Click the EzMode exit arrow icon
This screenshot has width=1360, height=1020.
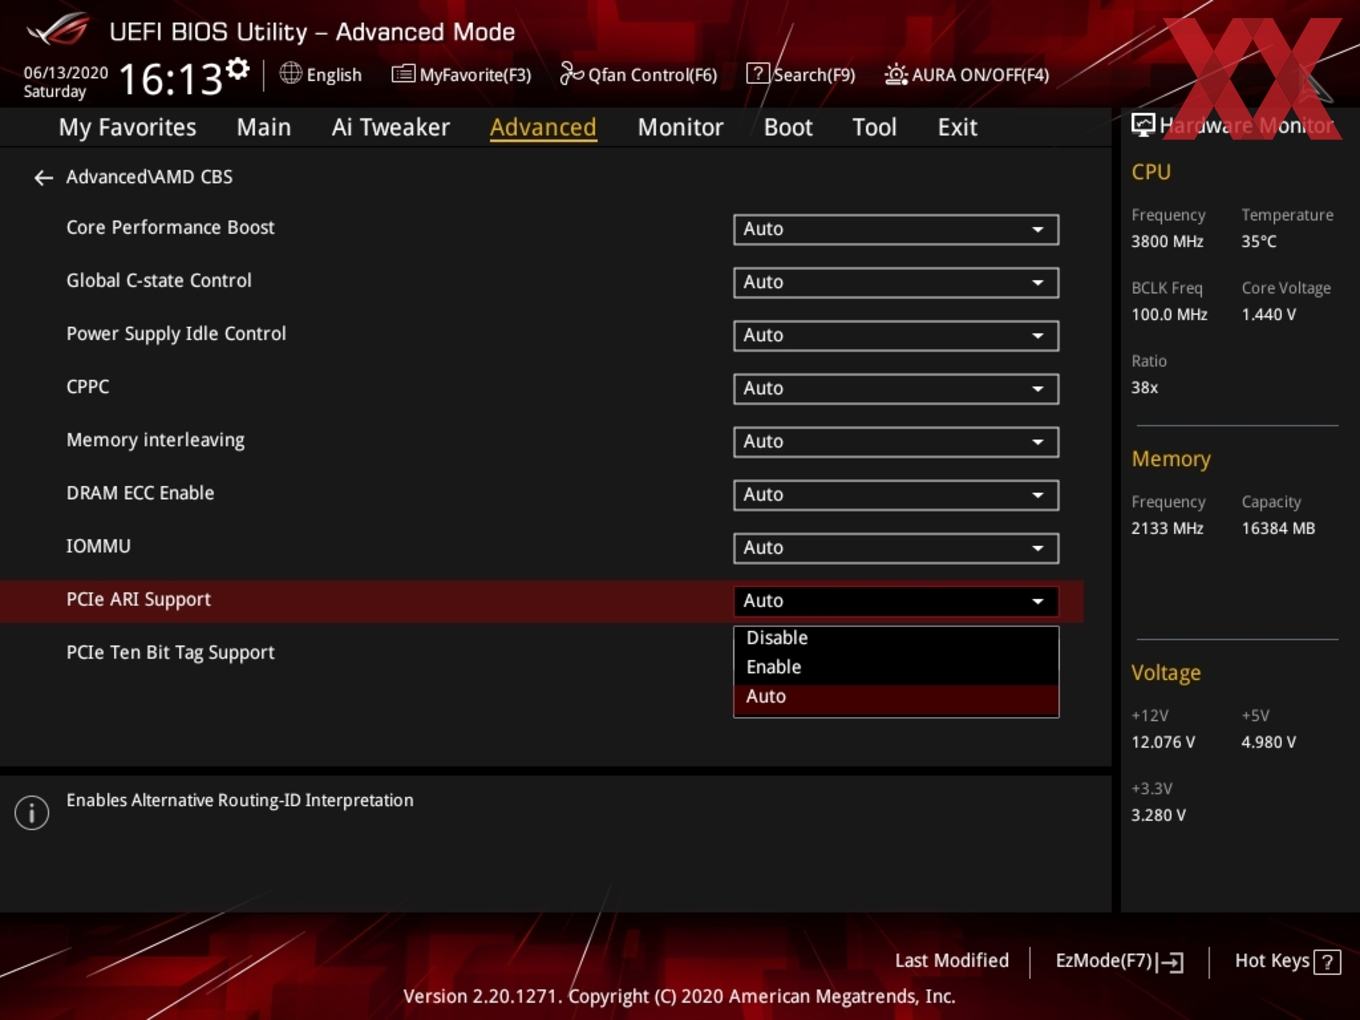[1171, 962]
